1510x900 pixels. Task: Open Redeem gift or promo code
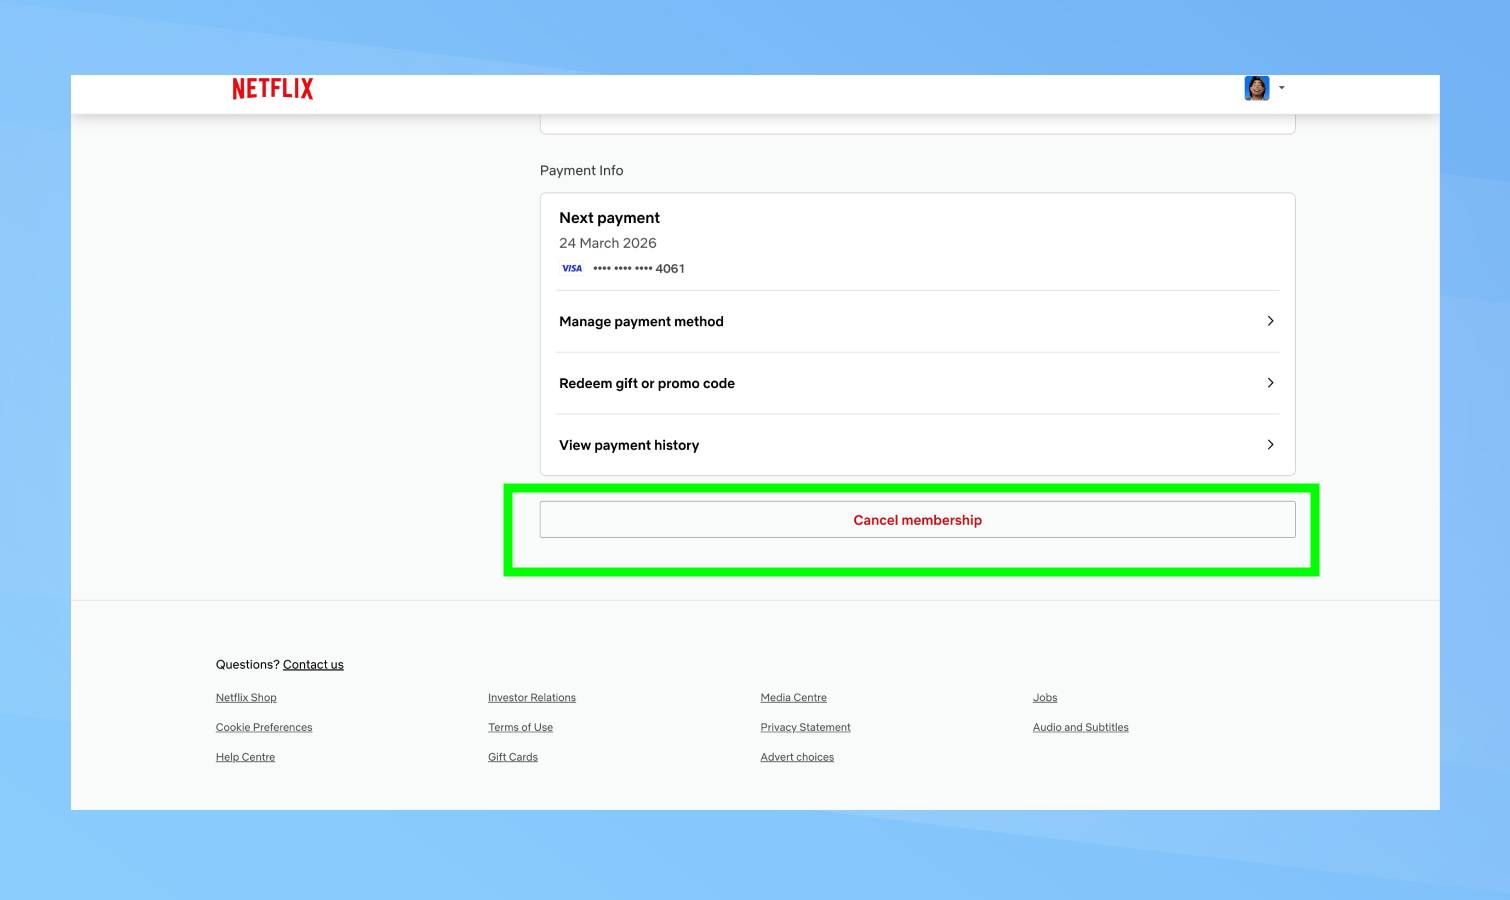647,383
